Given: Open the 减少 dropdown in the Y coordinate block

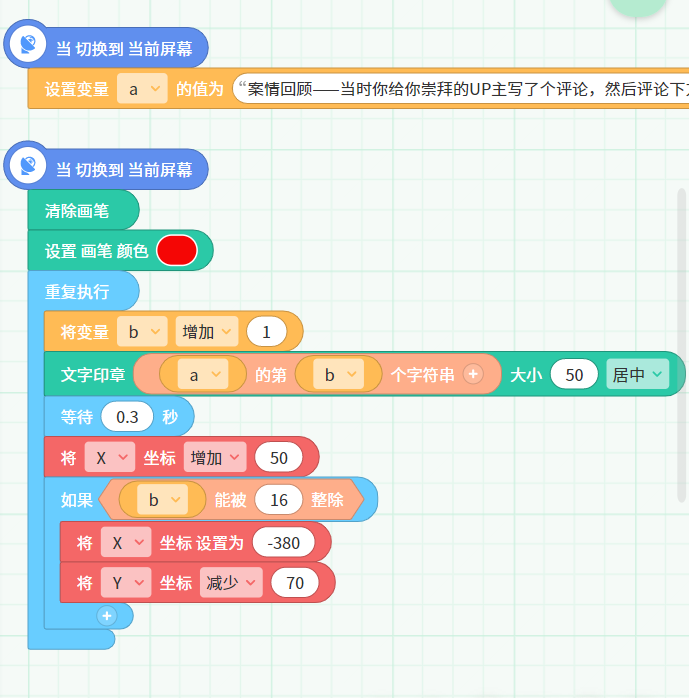Looking at the screenshot, I should point(231,582).
